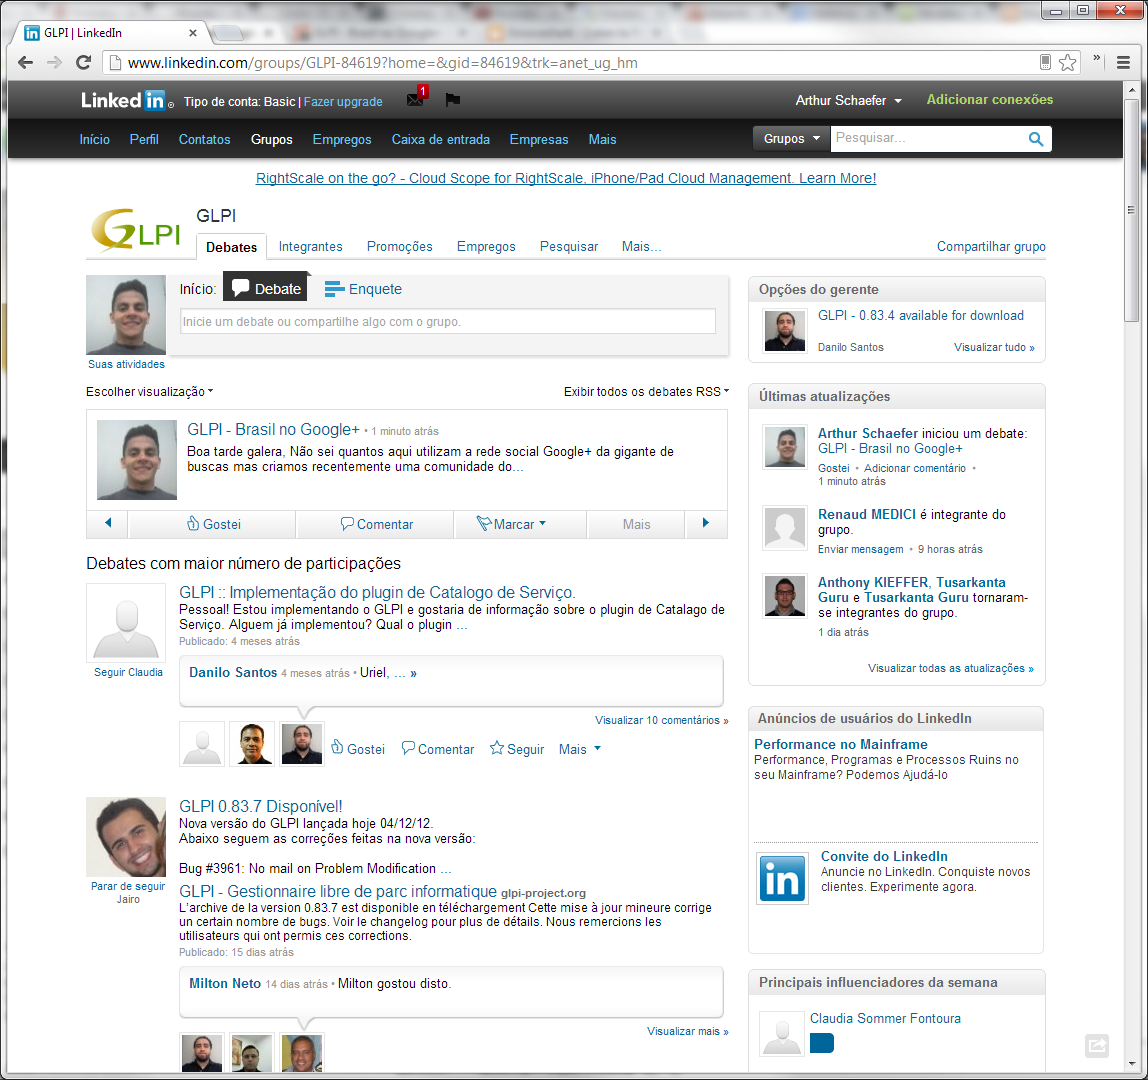Show previous featured debate with left arrow
Image resolution: width=1148 pixels, height=1080 pixels.
[x=108, y=523]
